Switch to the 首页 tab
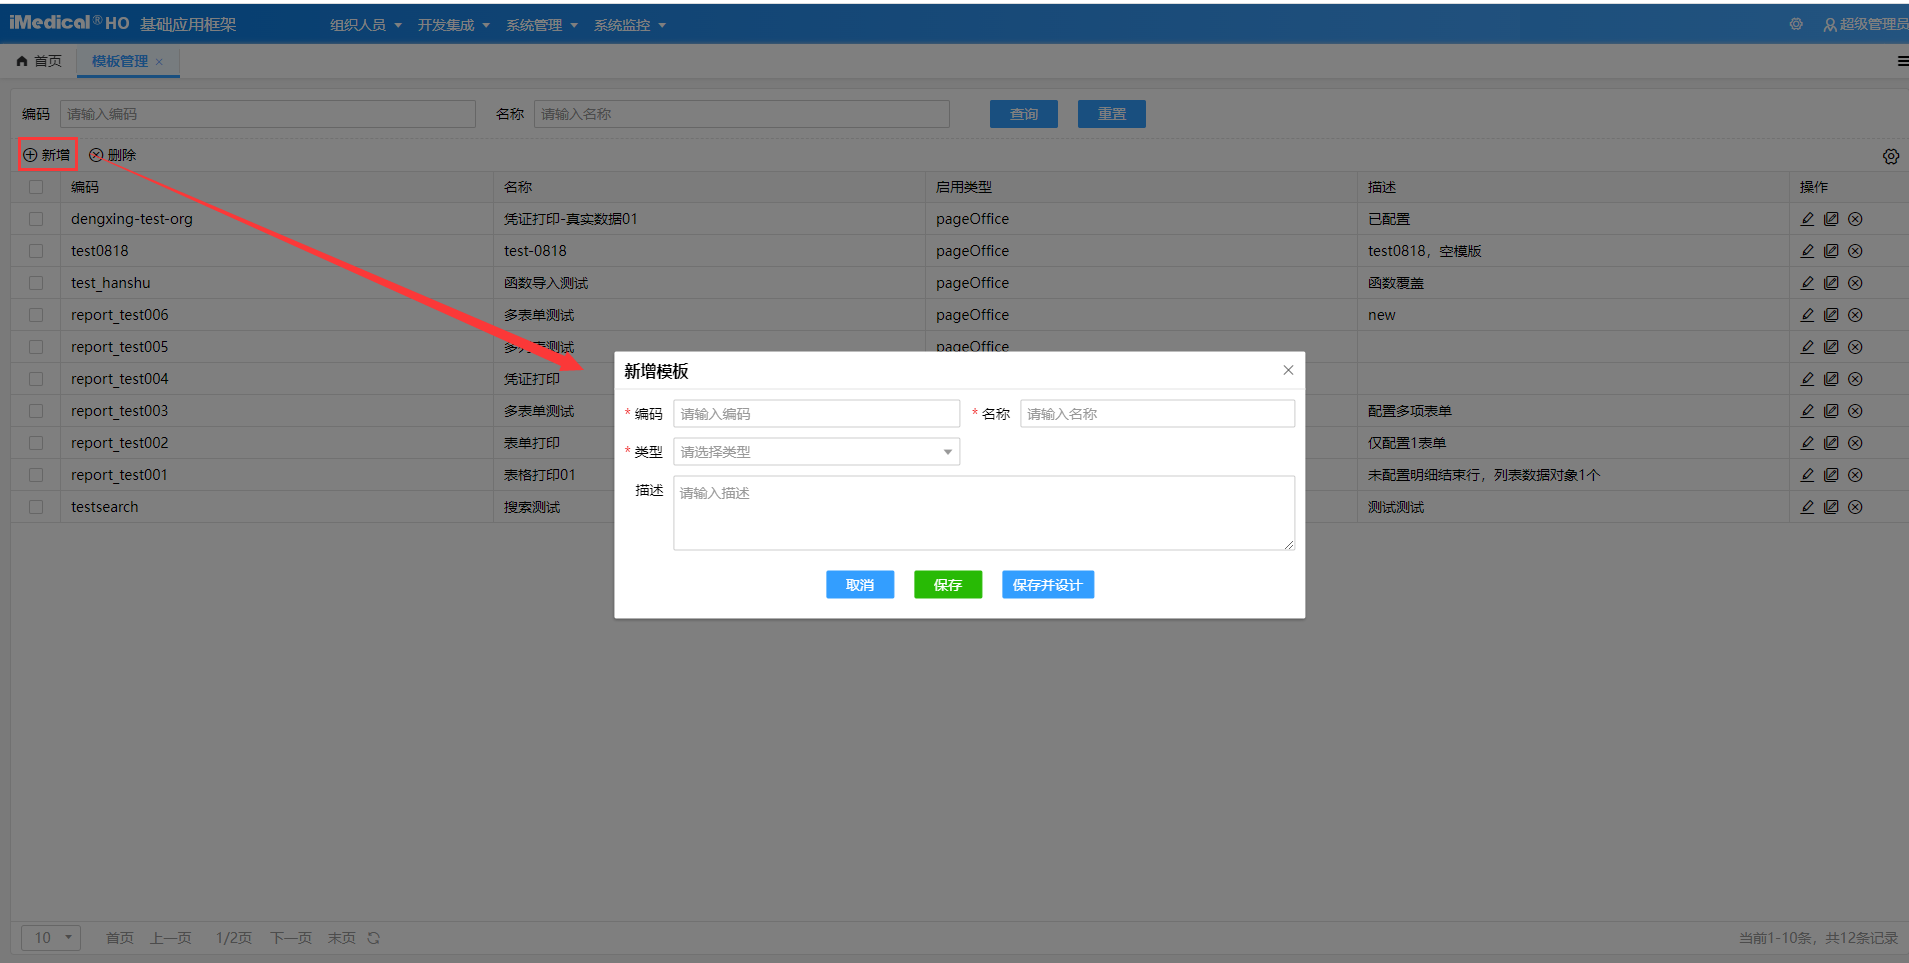This screenshot has width=1909, height=963. click(40, 61)
